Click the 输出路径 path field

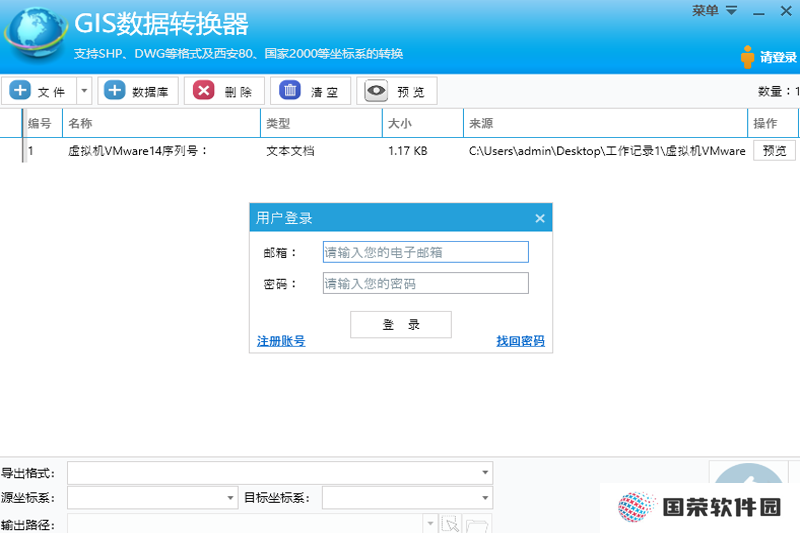[x=245, y=523]
